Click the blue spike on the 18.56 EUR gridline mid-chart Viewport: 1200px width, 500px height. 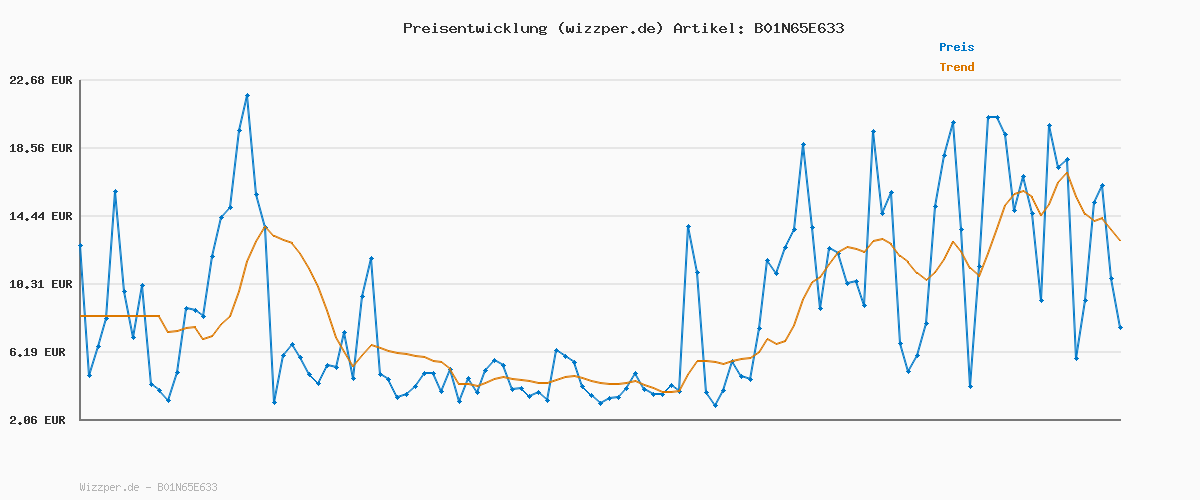pyautogui.click(x=803, y=145)
